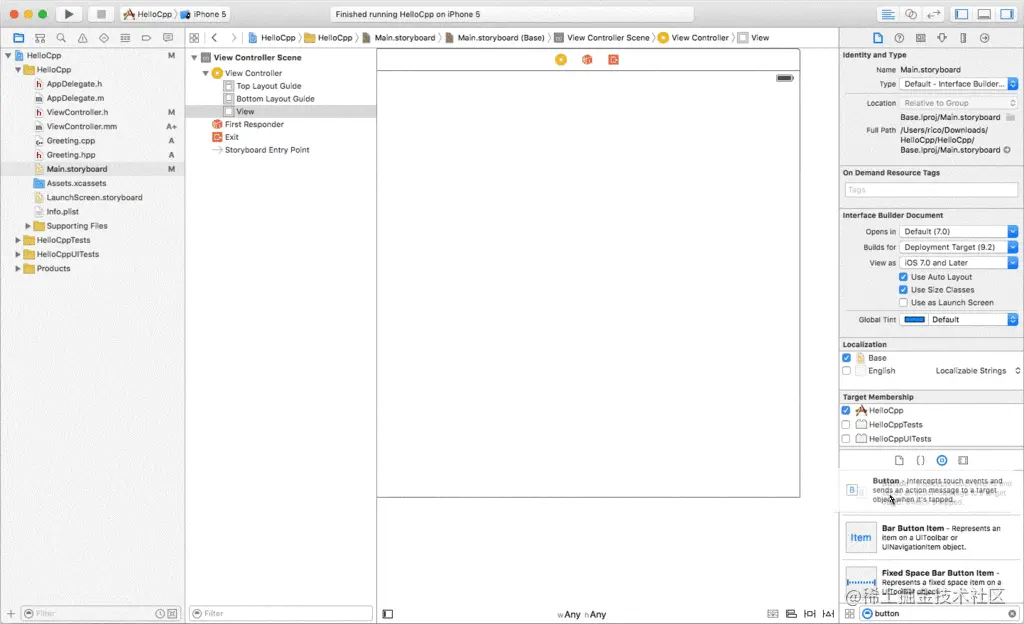1024x624 pixels.
Task: Show the Code Snippet library
Action: 920,460
